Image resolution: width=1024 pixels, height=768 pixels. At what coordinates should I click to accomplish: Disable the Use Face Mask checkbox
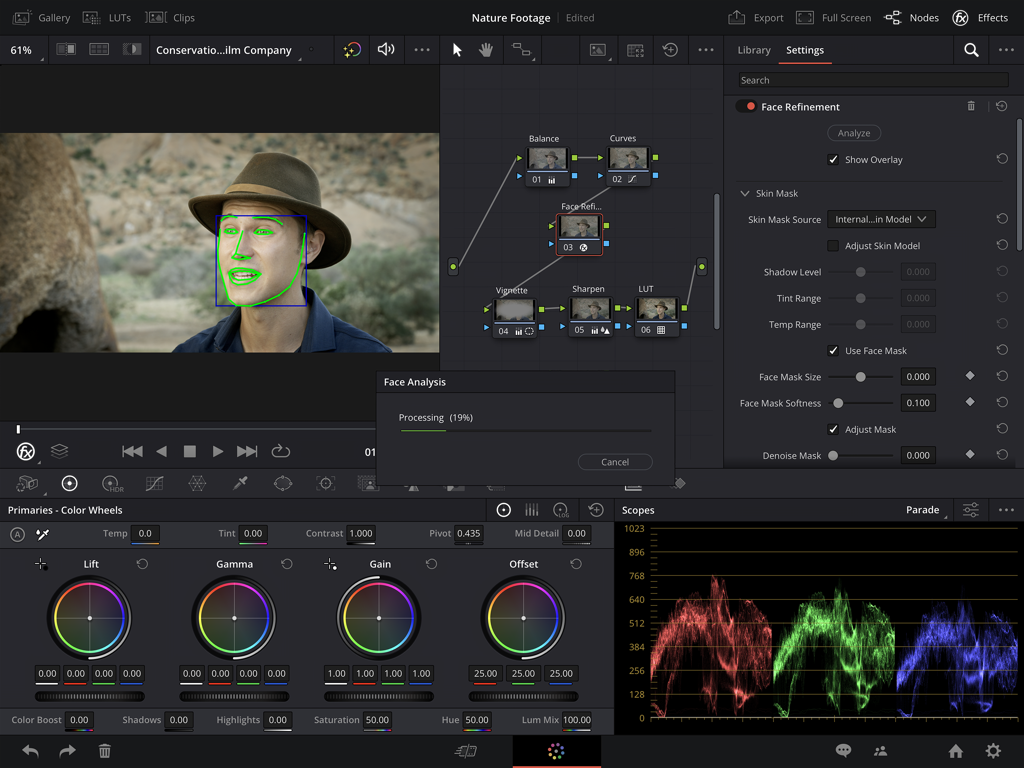coord(833,350)
